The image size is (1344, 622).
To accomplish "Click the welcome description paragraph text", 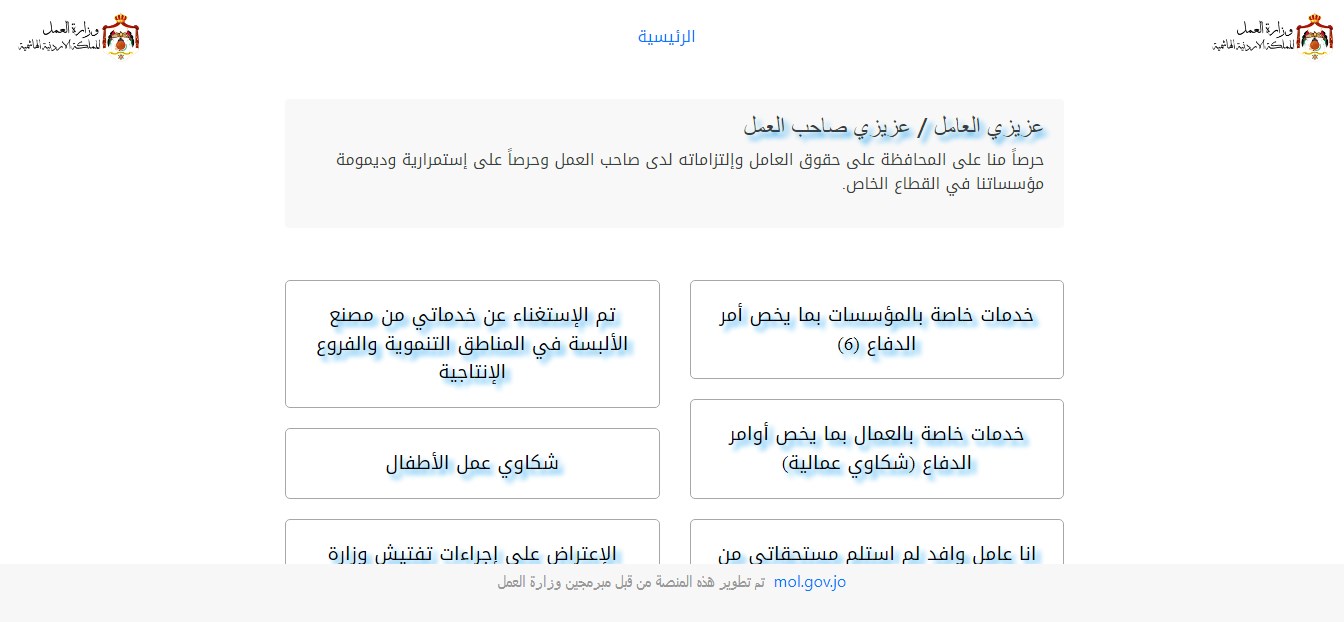I will point(688,172).
